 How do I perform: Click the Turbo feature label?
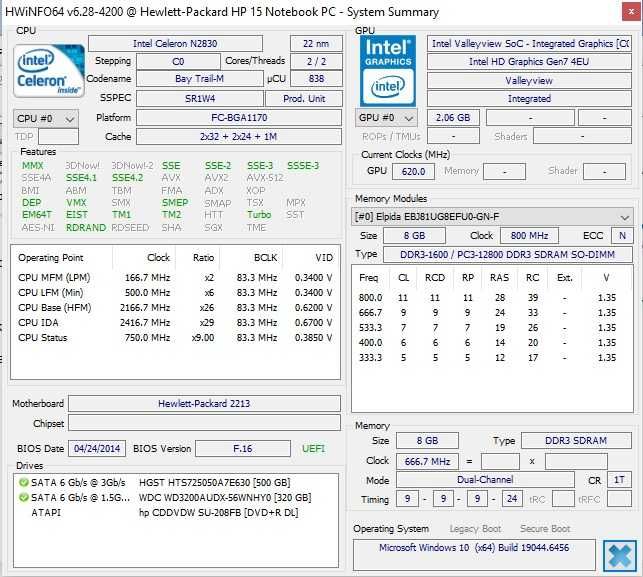(259, 215)
